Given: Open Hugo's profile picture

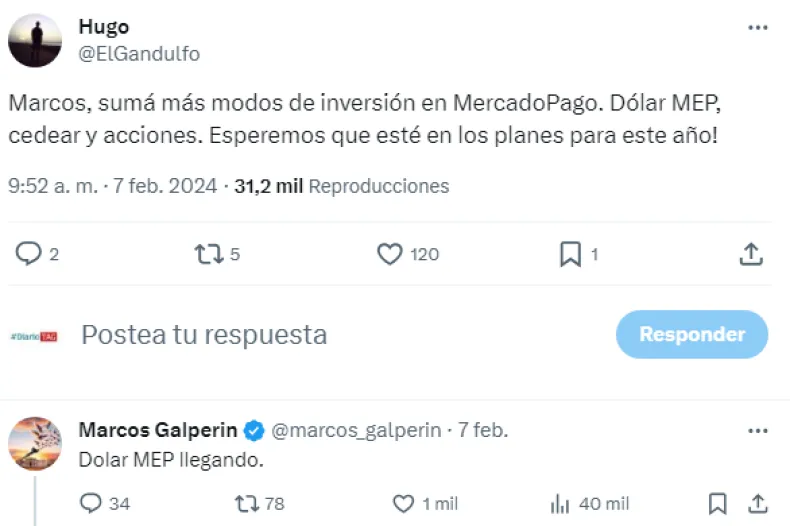Looking at the screenshot, I should 35,40.
